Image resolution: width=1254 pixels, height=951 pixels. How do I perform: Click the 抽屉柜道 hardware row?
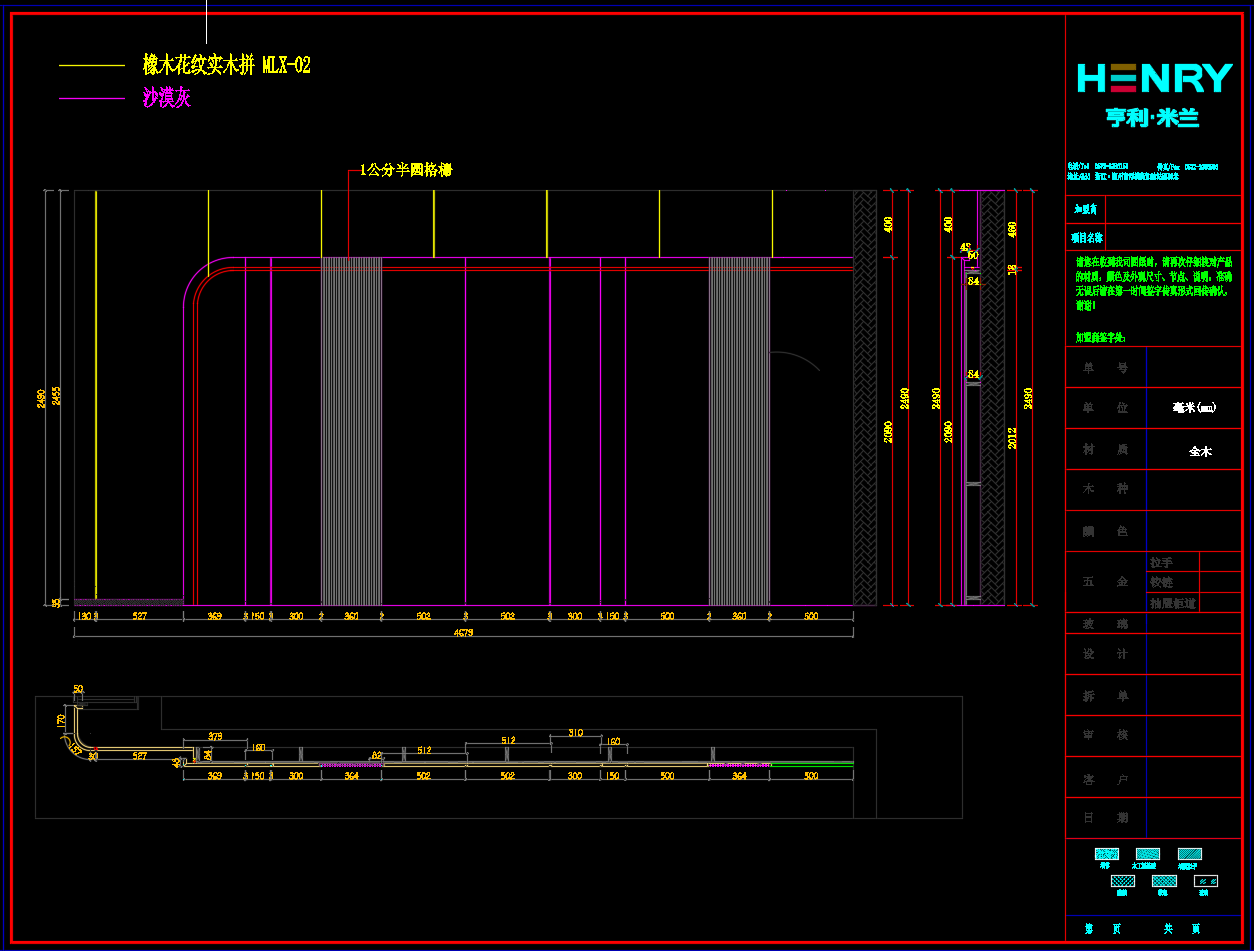pos(1172,603)
